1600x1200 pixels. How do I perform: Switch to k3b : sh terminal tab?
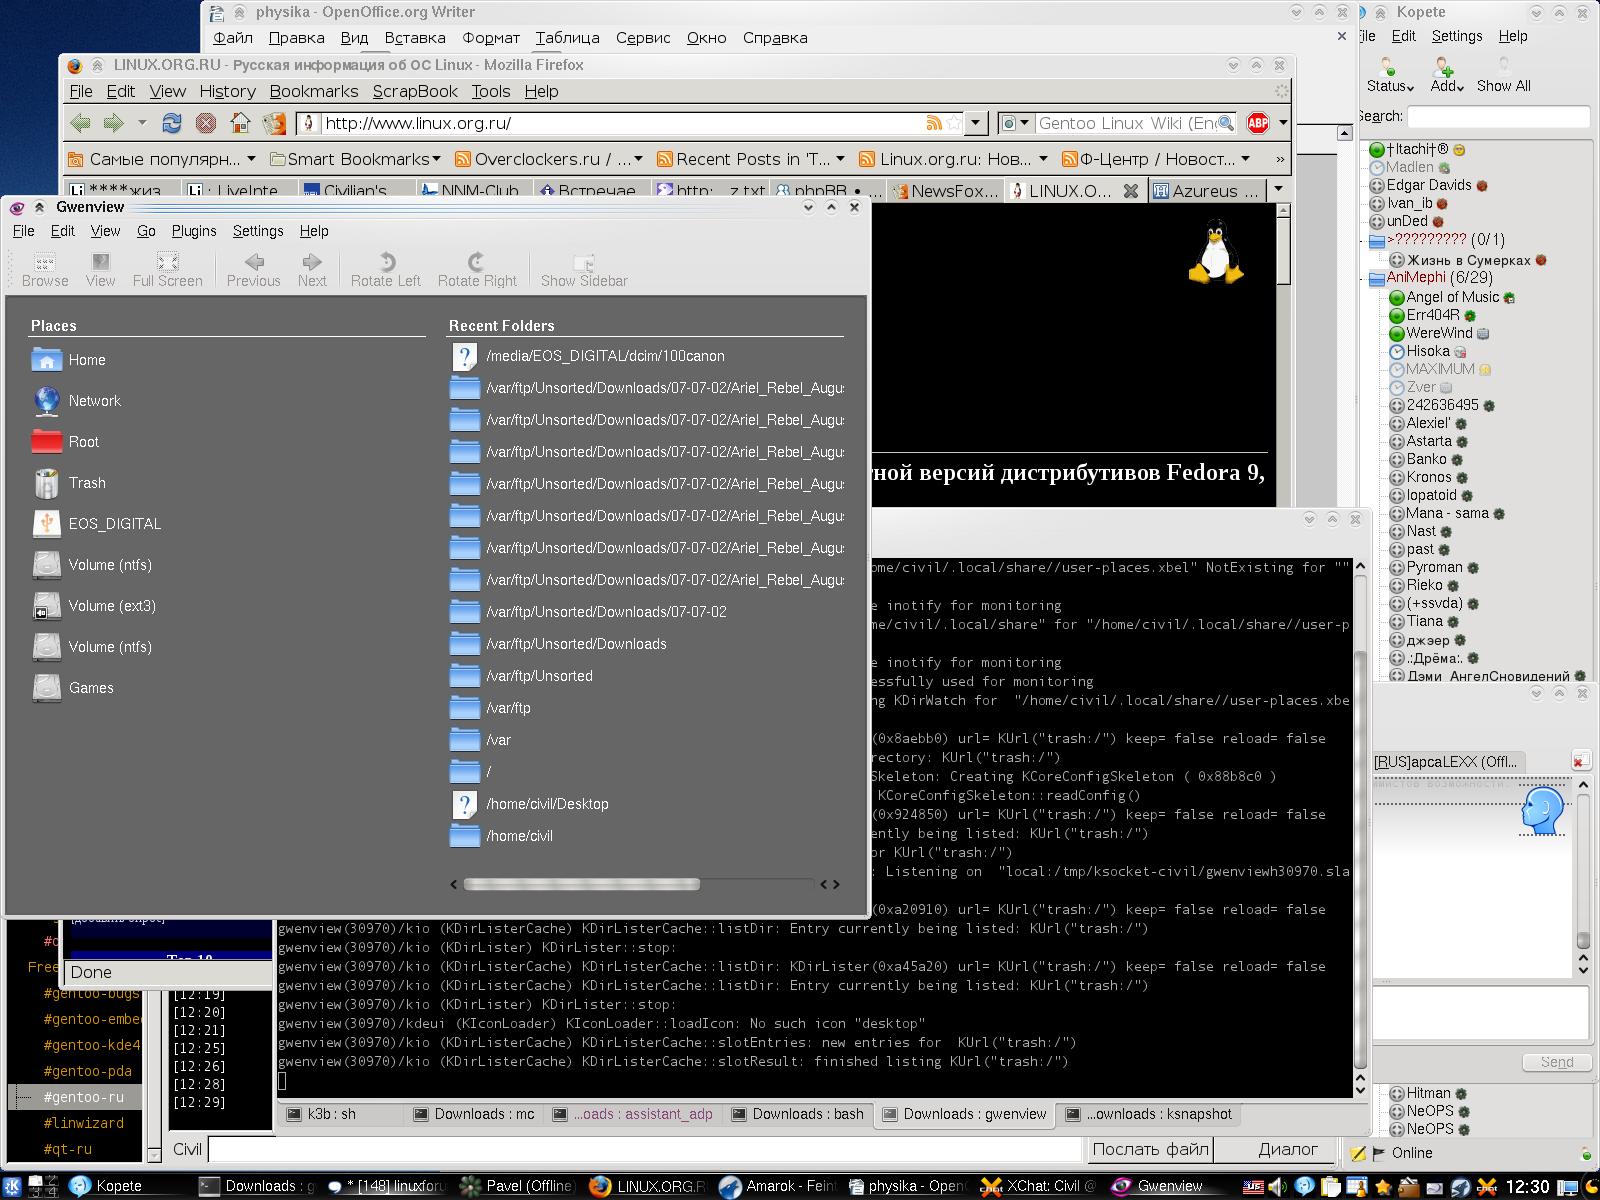coord(322,1114)
